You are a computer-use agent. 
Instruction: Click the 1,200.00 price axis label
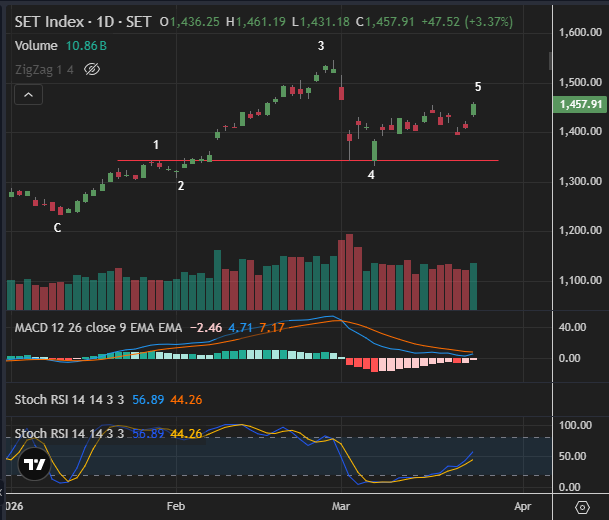click(580, 230)
